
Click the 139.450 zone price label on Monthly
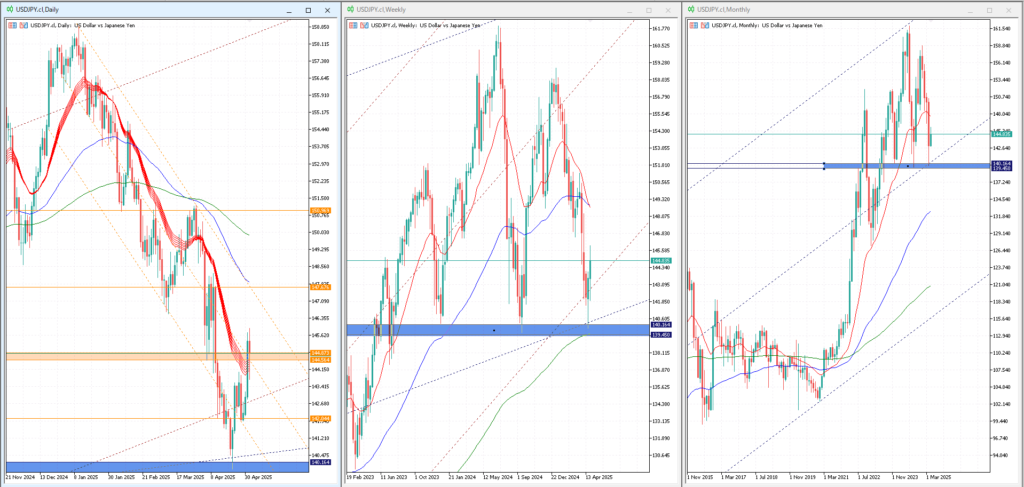coord(1002,168)
